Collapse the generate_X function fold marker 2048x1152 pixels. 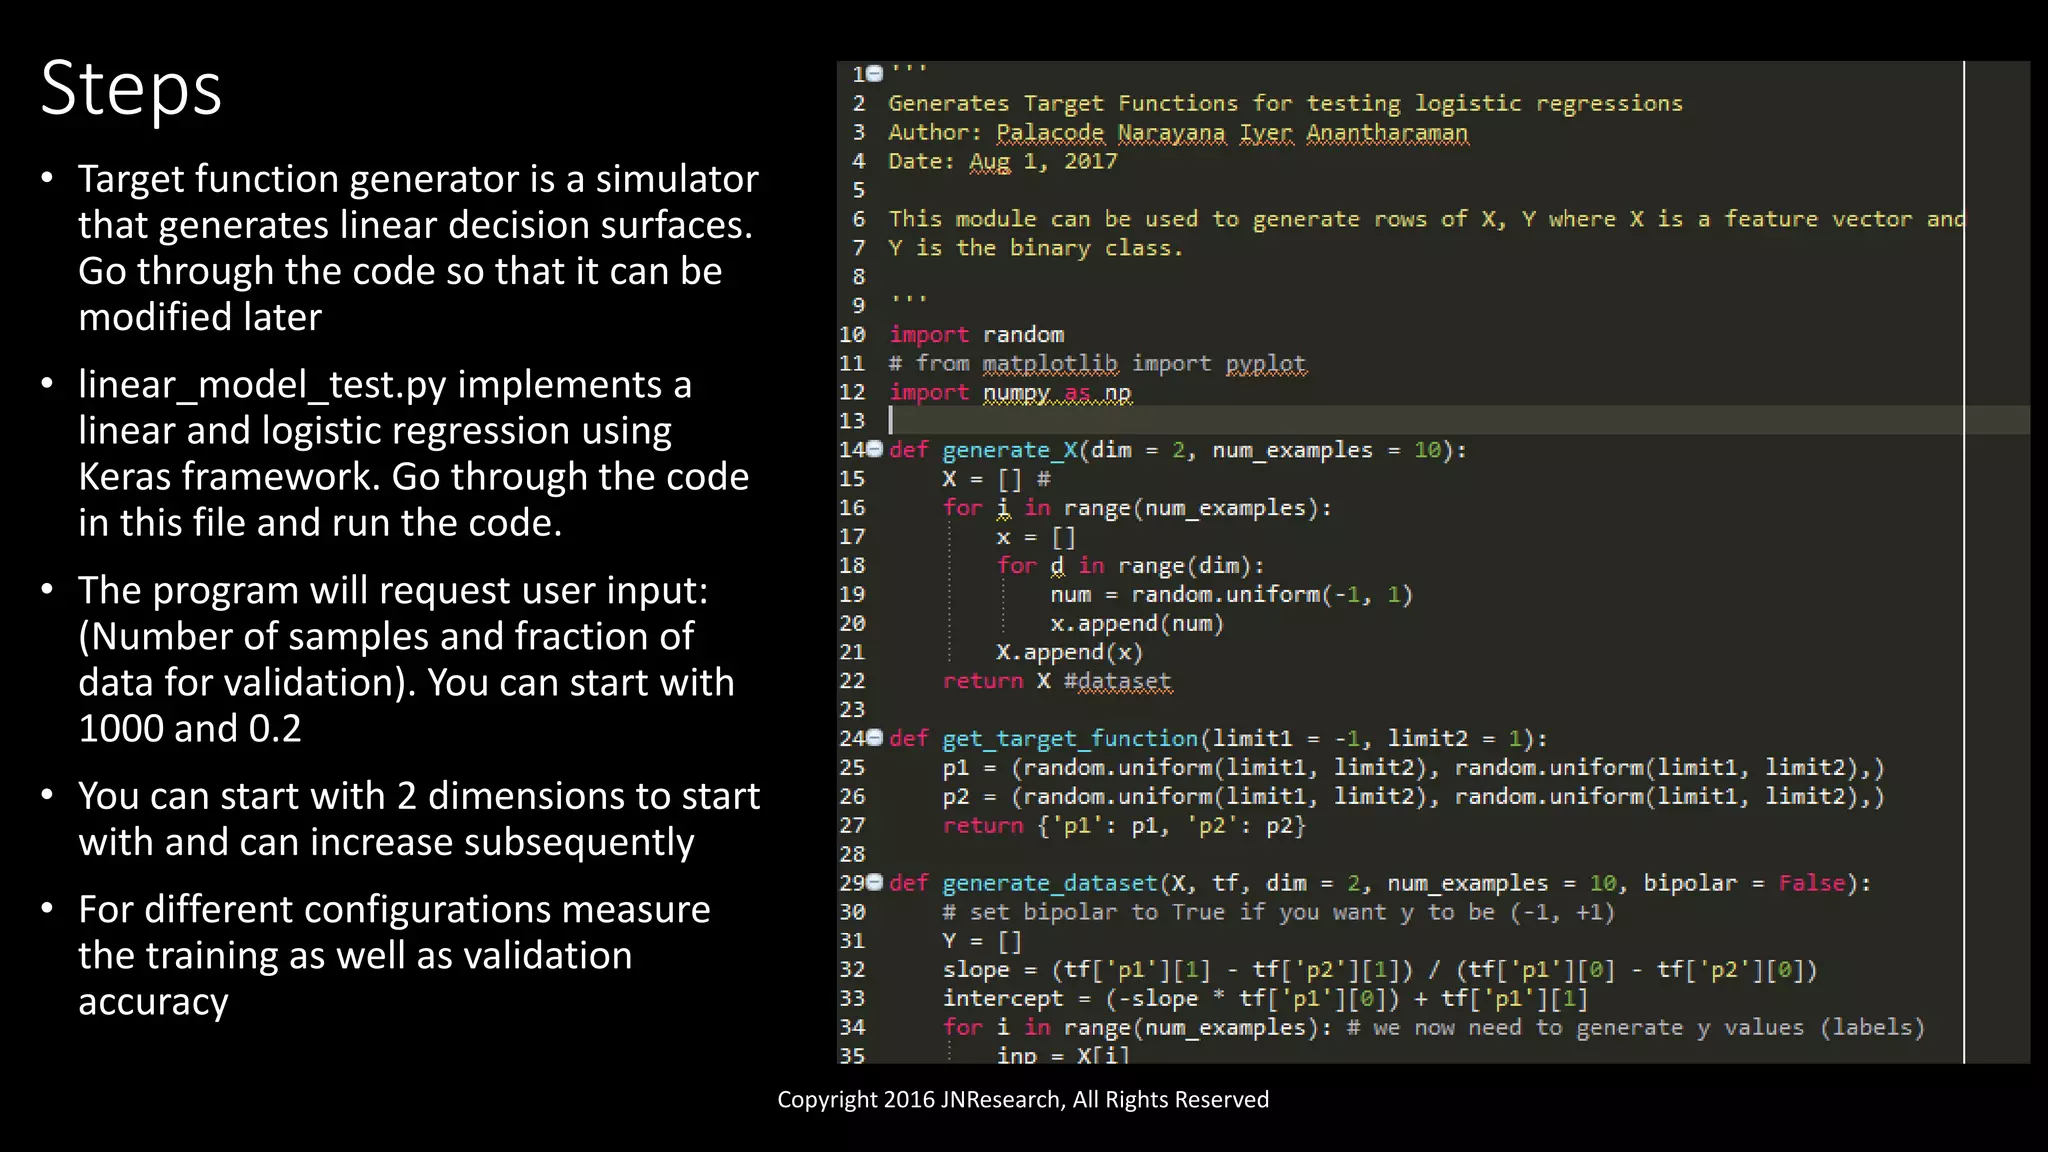pos(875,449)
